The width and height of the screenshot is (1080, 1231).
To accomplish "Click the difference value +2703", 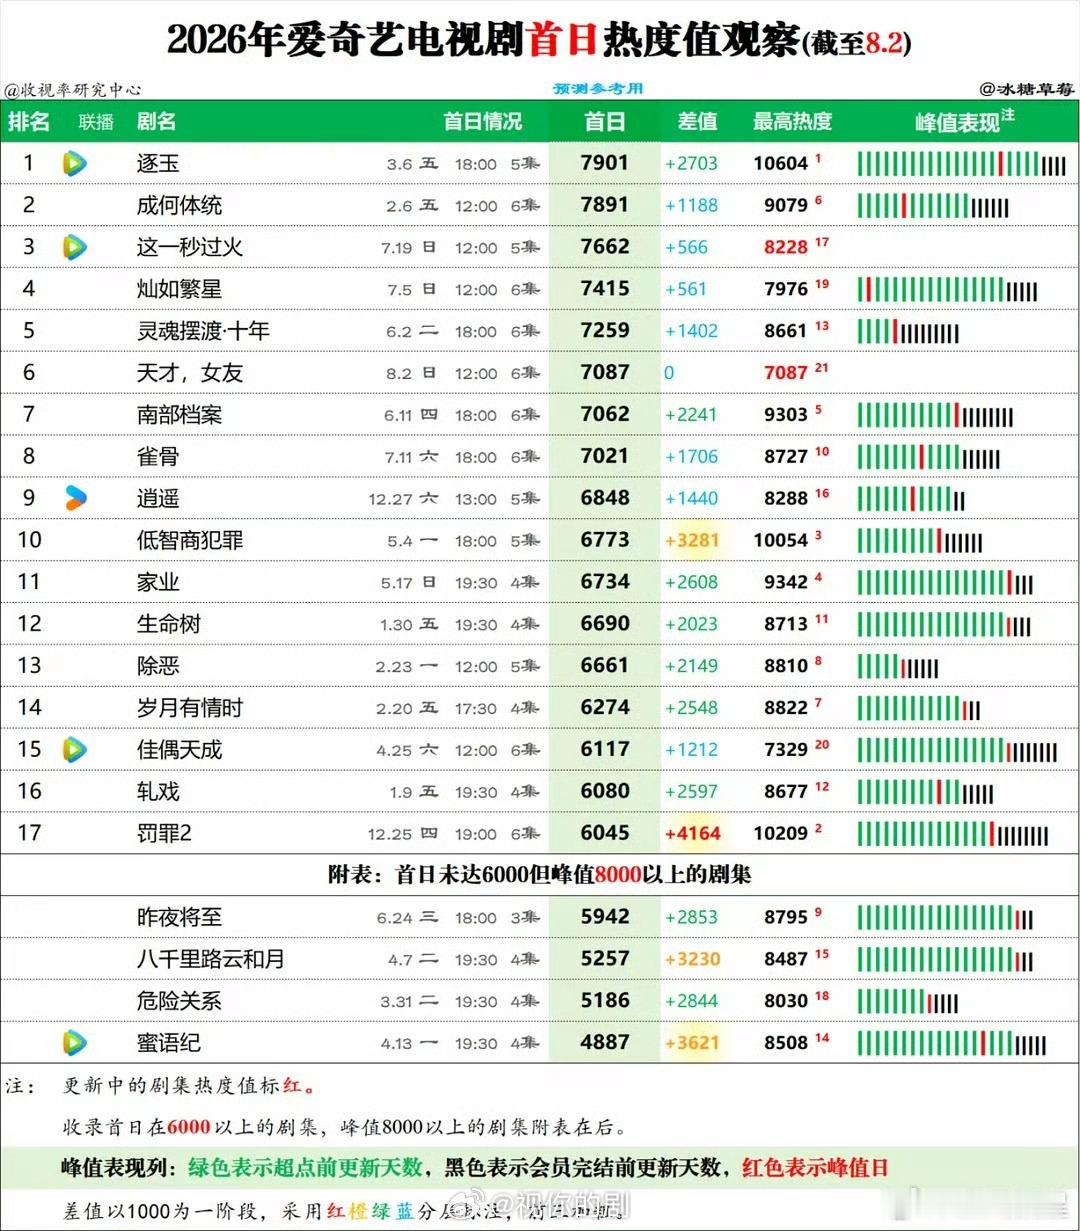I will pyautogui.click(x=692, y=164).
